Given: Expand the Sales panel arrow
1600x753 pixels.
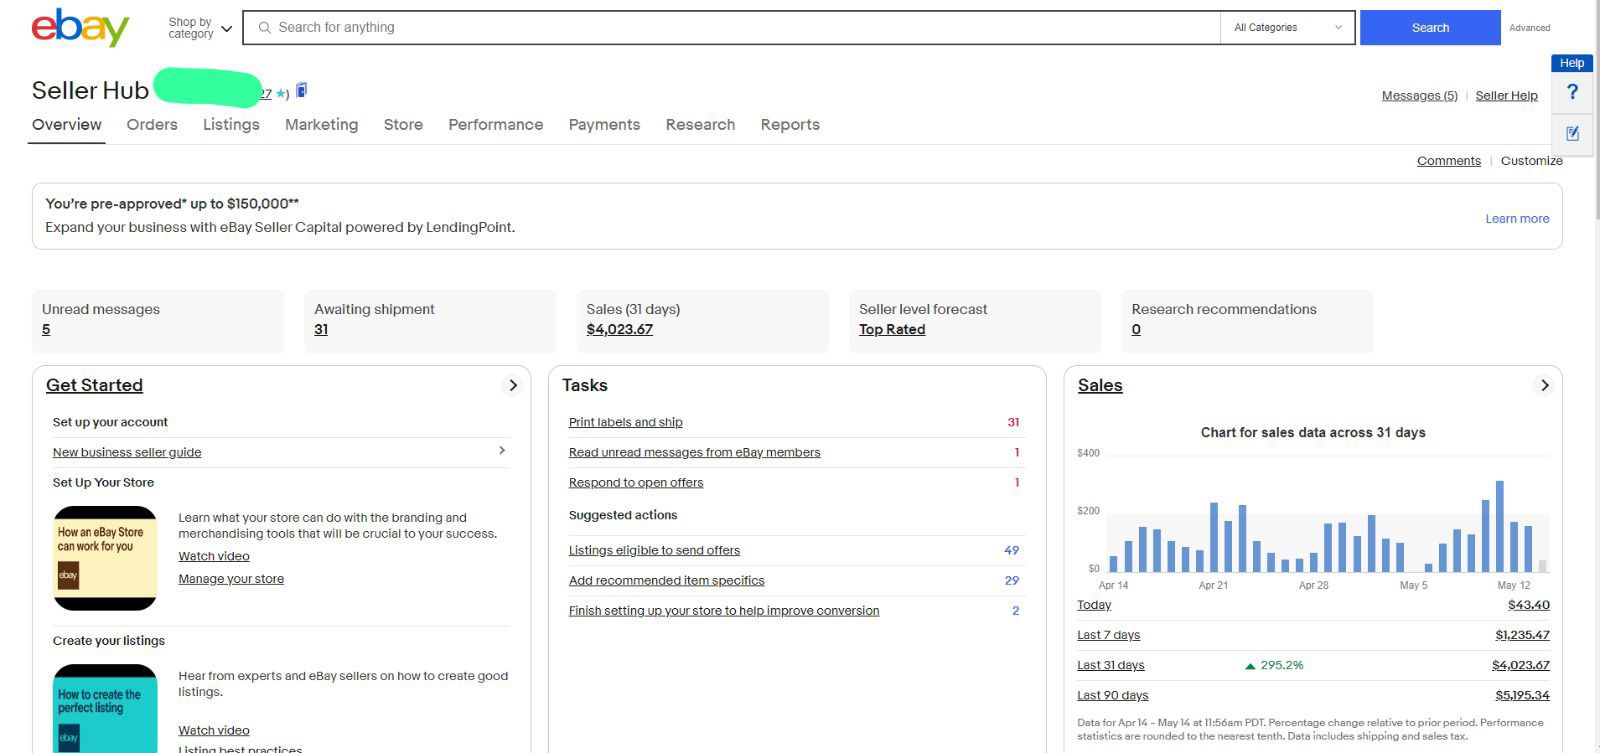Looking at the screenshot, I should [x=1545, y=385].
